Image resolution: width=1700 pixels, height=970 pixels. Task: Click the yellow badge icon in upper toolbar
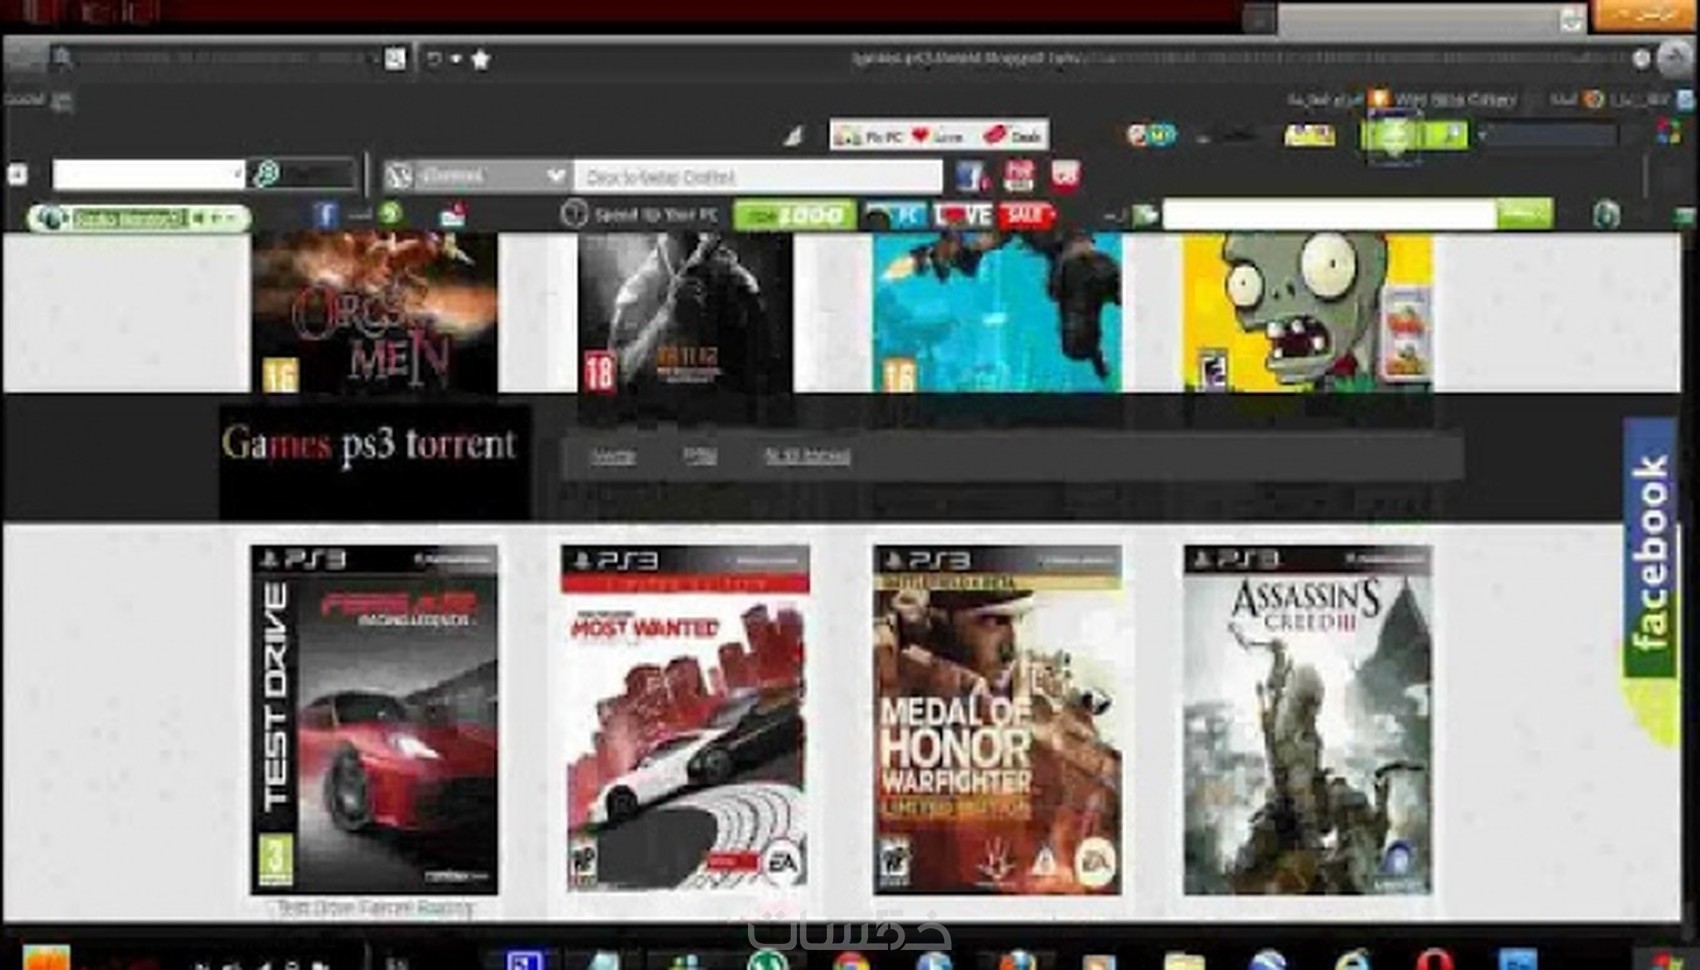pyautogui.click(x=1309, y=135)
